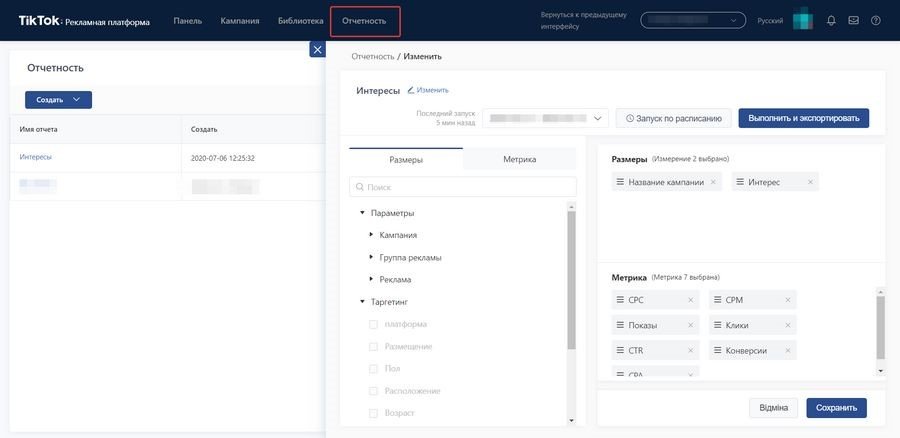Click Выполнить и экспортировать button
Viewport: 900px width, 438px height.
coord(804,118)
